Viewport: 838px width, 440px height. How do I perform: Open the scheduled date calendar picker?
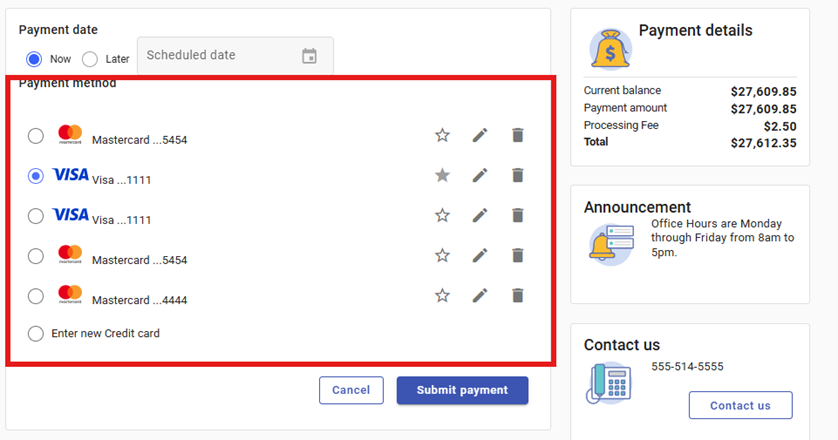pyautogui.click(x=309, y=56)
